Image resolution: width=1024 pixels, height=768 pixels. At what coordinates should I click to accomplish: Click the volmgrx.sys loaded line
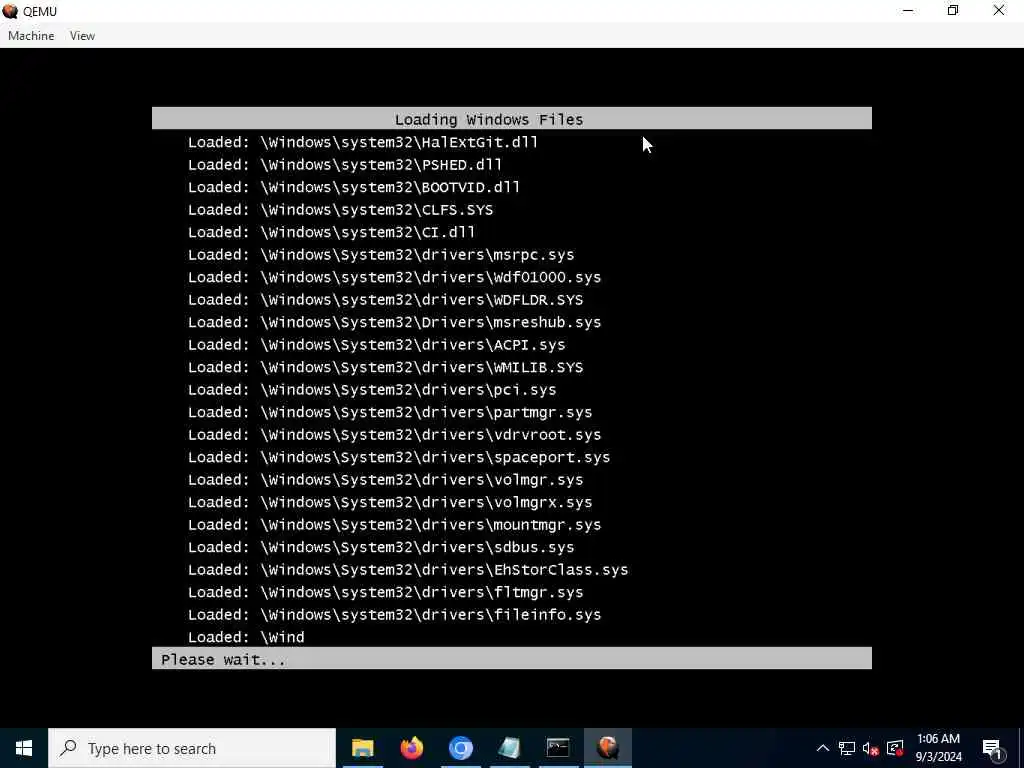point(391,503)
